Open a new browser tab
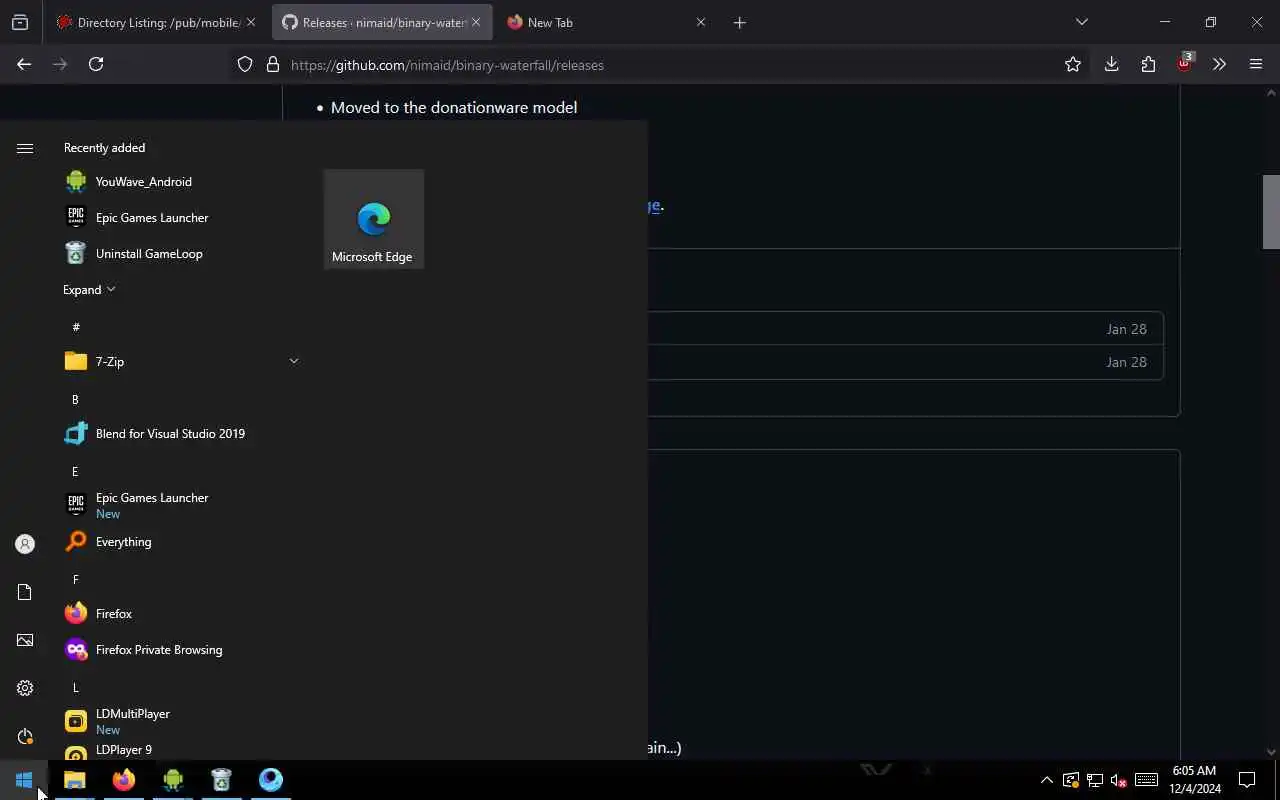1280x800 pixels. pos(739,22)
